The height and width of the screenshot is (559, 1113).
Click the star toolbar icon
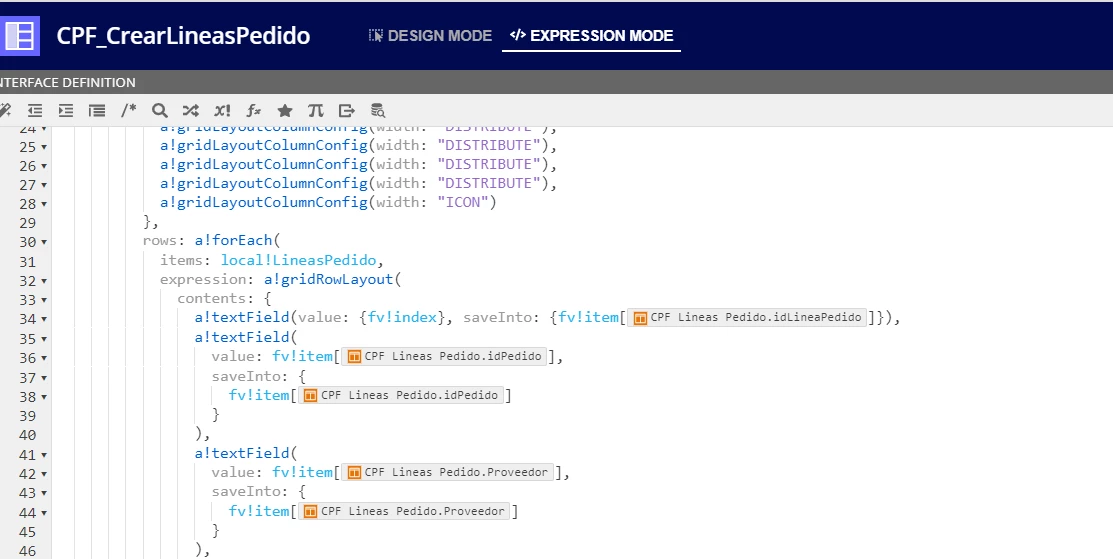(x=285, y=111)
